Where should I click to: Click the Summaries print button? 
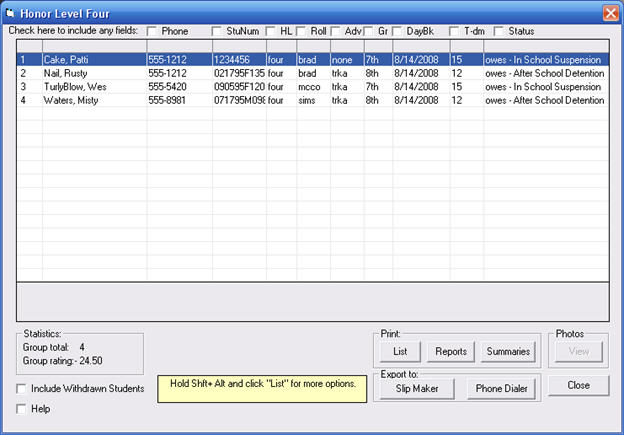[508, 351]
